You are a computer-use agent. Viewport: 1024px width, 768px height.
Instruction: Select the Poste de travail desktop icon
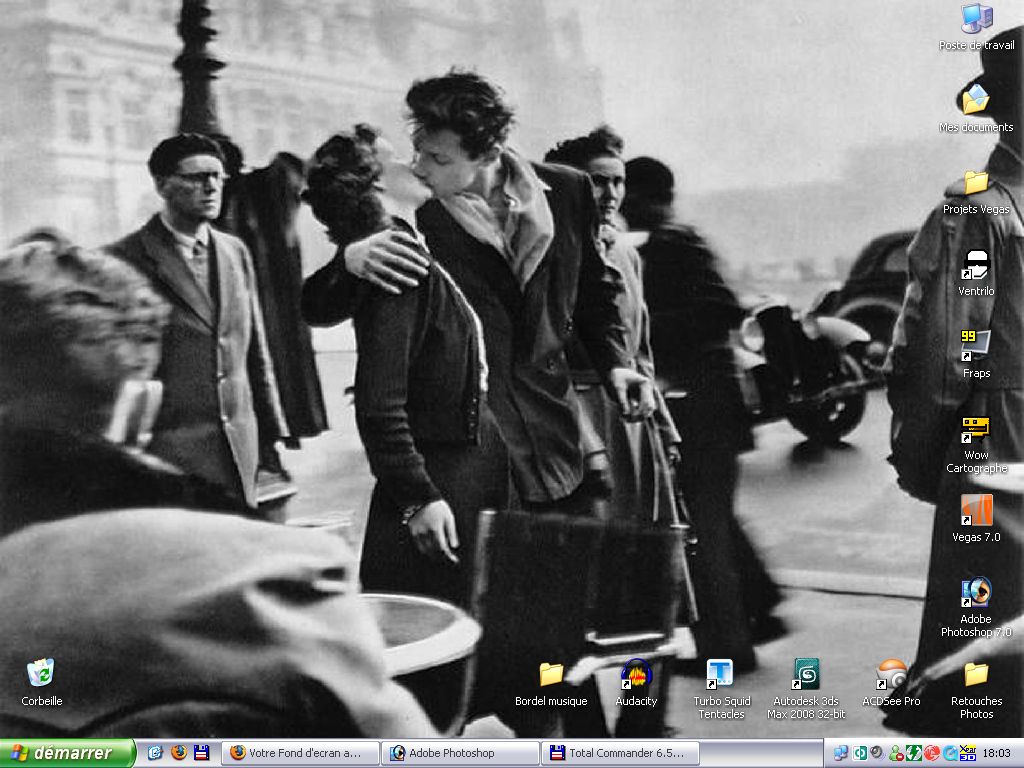(x=976, y=27)
